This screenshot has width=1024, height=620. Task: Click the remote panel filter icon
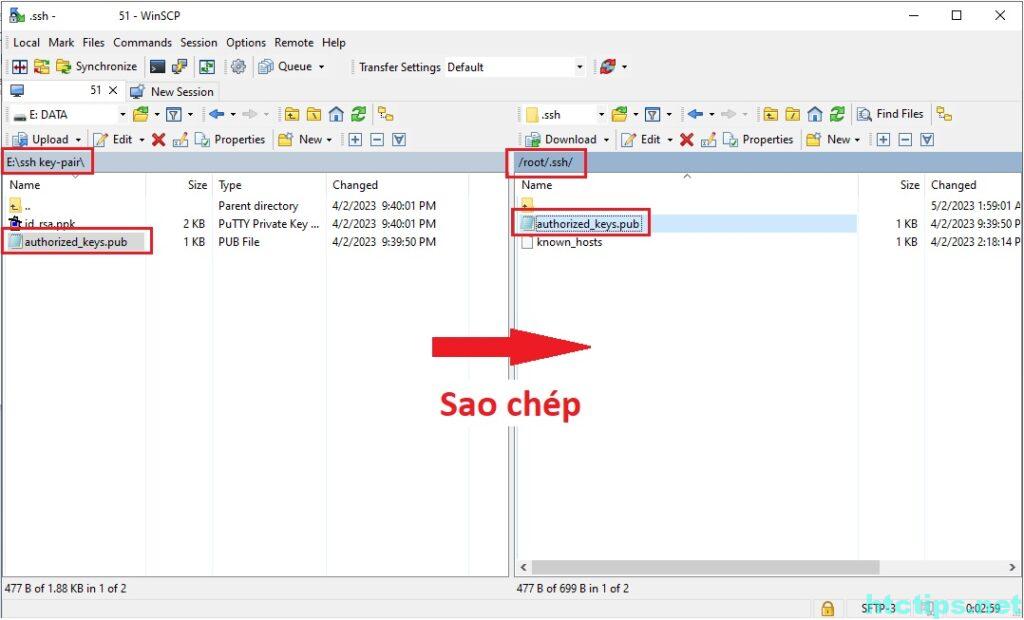[652, 115]
